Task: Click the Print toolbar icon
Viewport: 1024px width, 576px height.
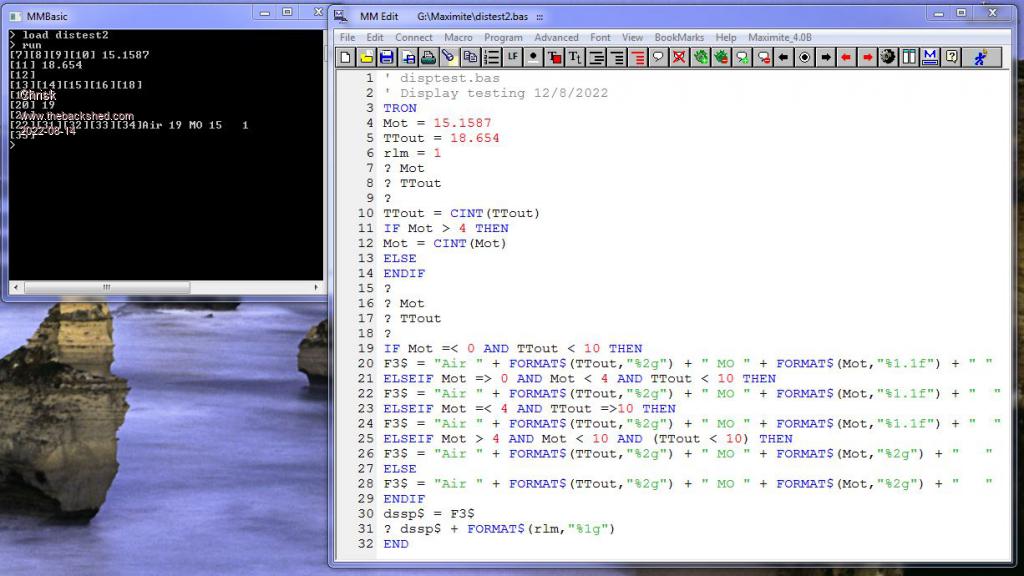Action: coord(428,57)
